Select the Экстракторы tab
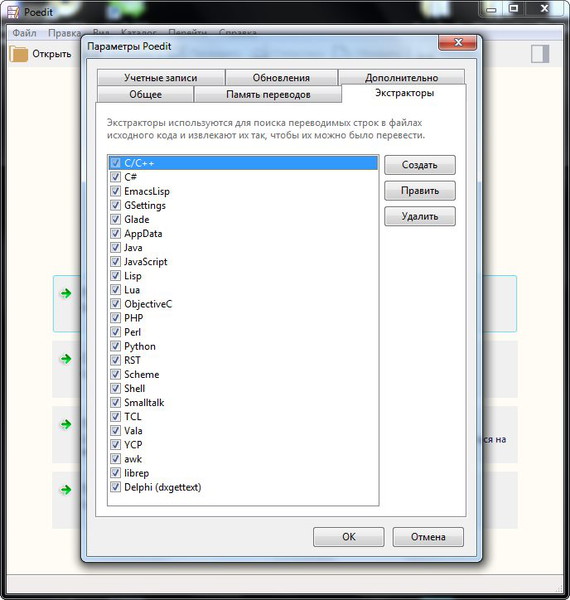 [404, 93]
